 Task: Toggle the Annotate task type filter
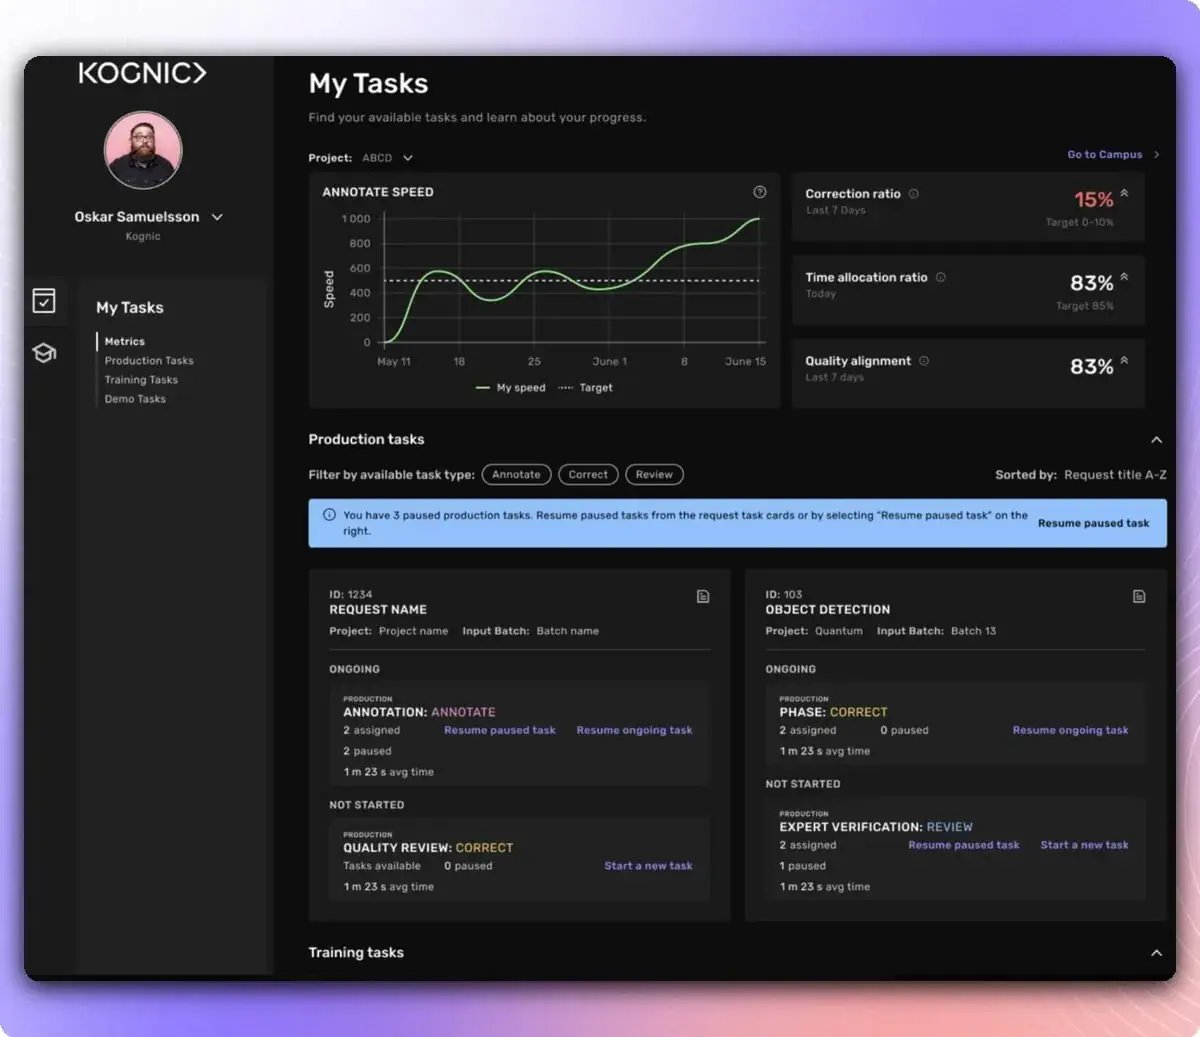pos(516,475)
